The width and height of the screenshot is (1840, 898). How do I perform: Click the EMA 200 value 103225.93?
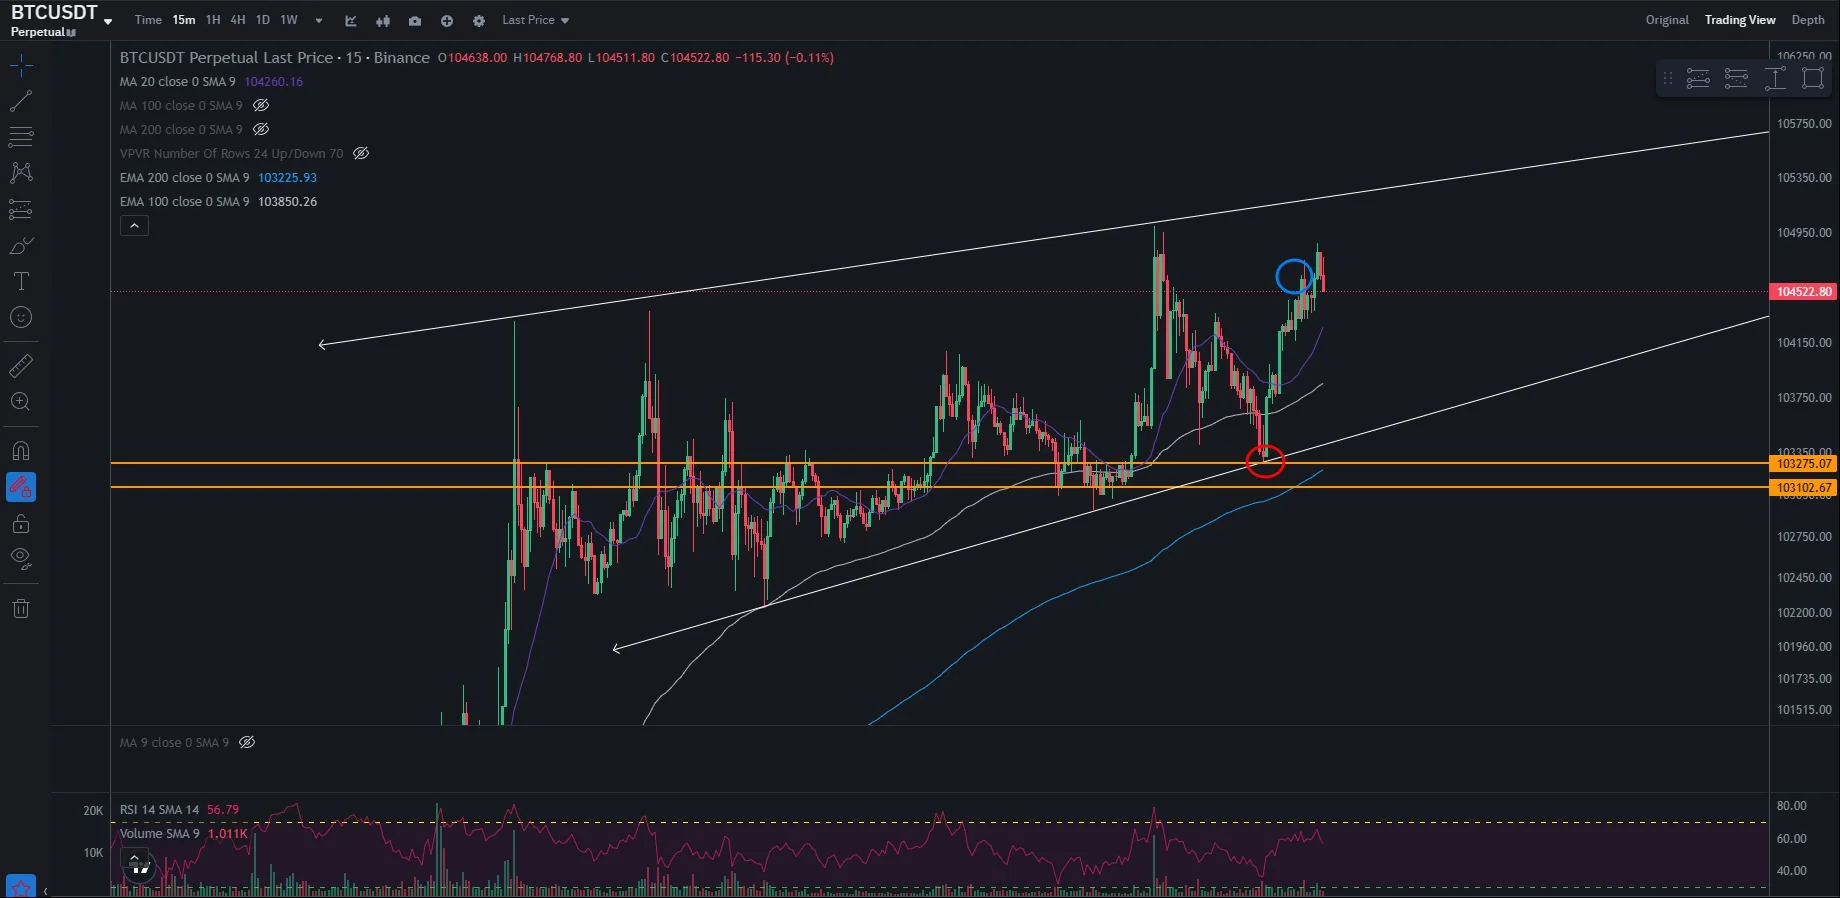pyautogui.click(x=288, y=178)
